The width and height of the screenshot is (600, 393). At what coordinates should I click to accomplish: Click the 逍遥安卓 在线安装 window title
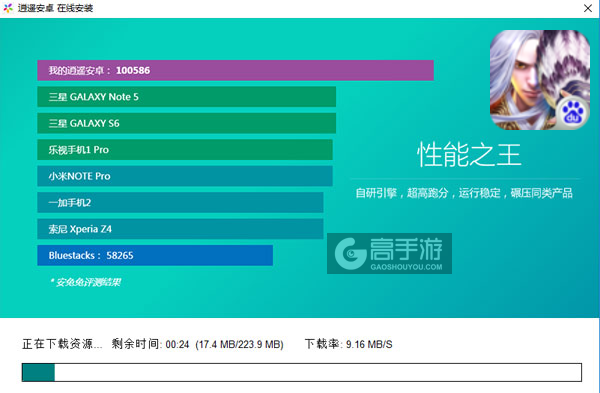point(55,8)
